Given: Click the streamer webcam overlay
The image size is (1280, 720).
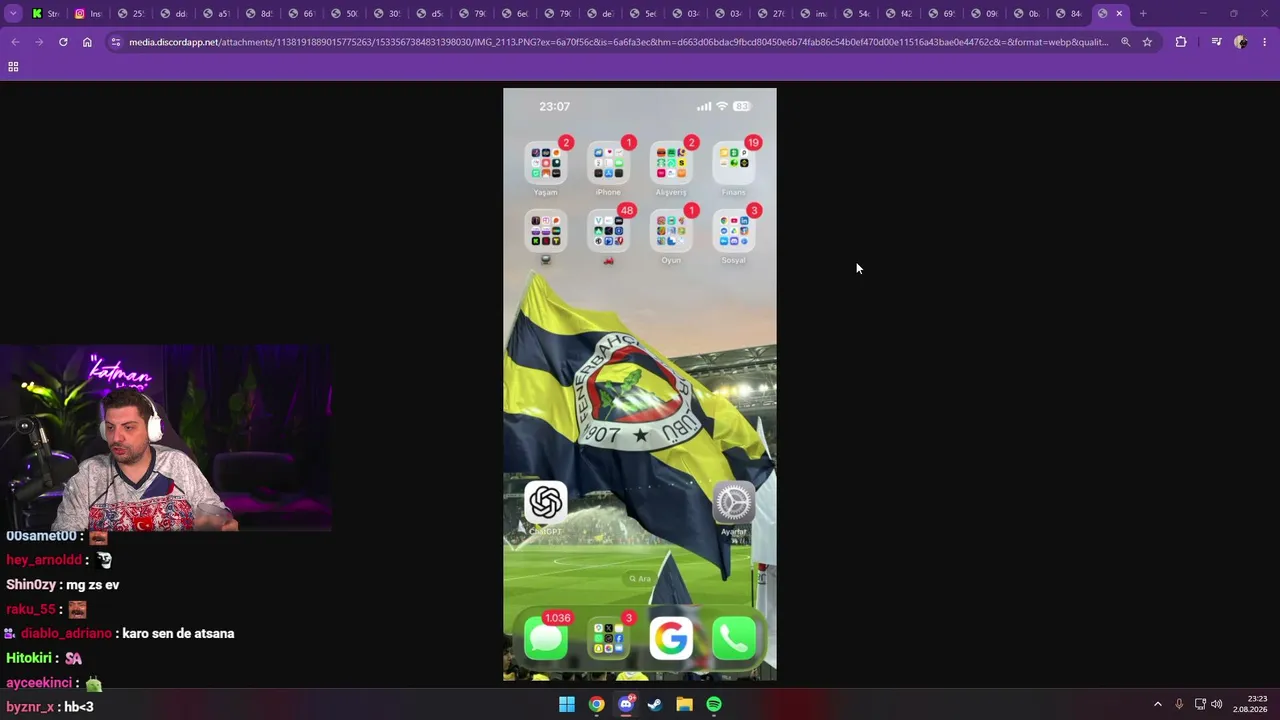Looking at the screenshot, I should click(166, 438).
